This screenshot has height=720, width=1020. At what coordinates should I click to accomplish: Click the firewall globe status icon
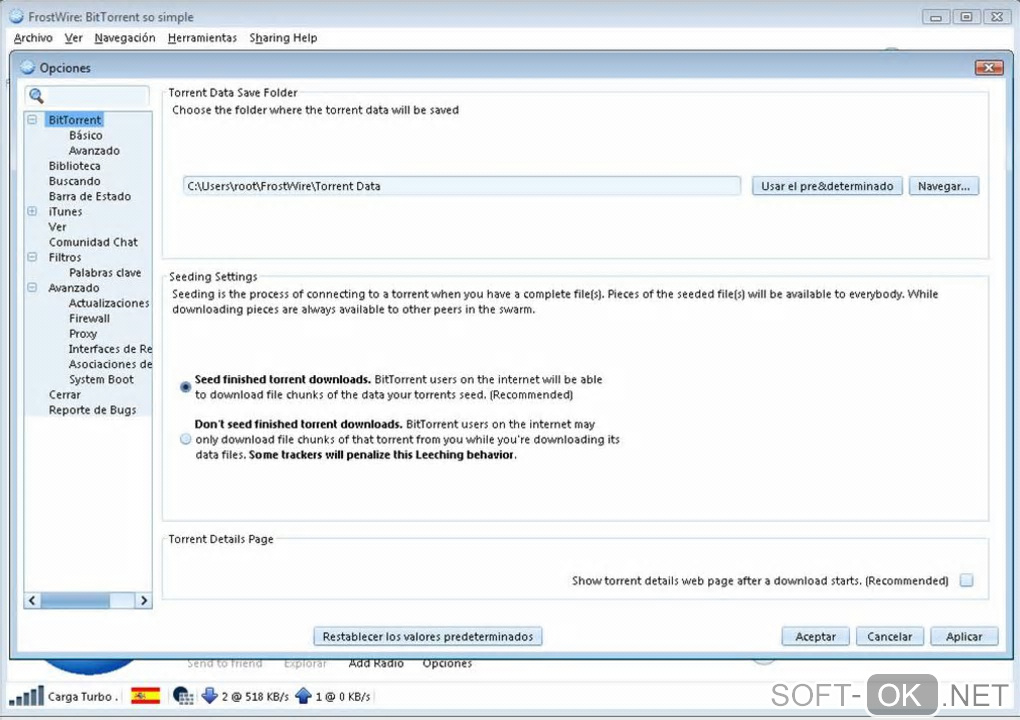point(183,696)
